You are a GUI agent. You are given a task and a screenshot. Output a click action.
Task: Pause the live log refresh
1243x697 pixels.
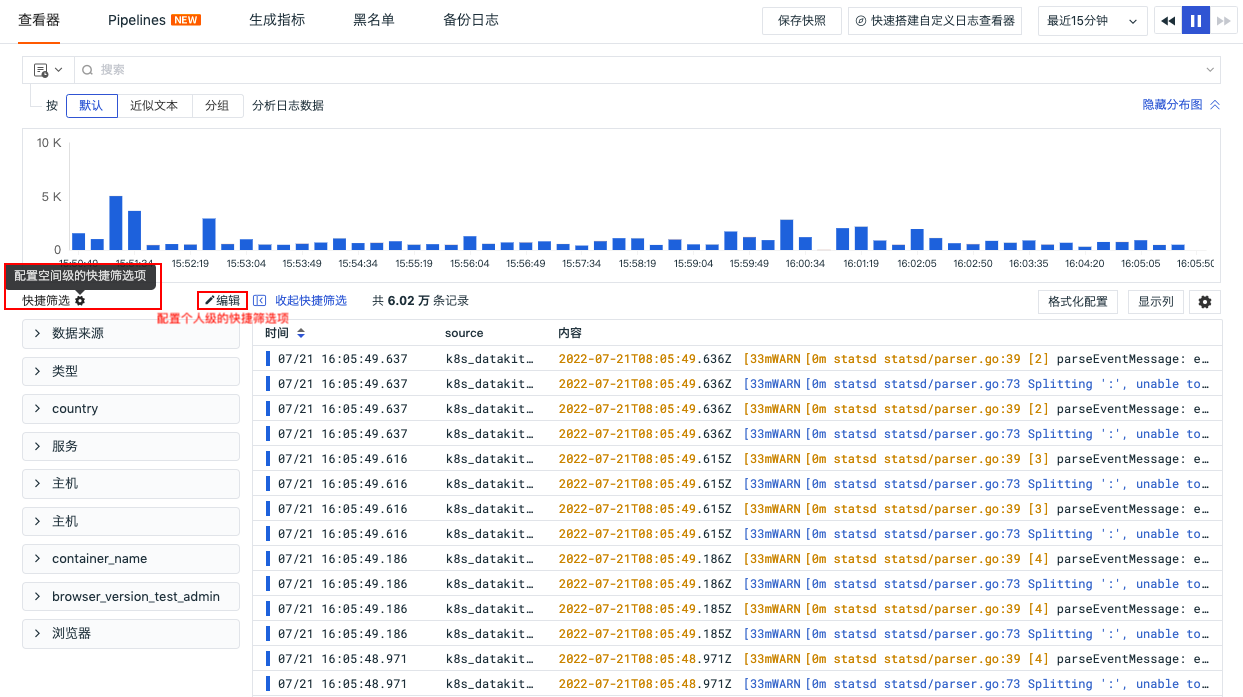[1196, 21]
